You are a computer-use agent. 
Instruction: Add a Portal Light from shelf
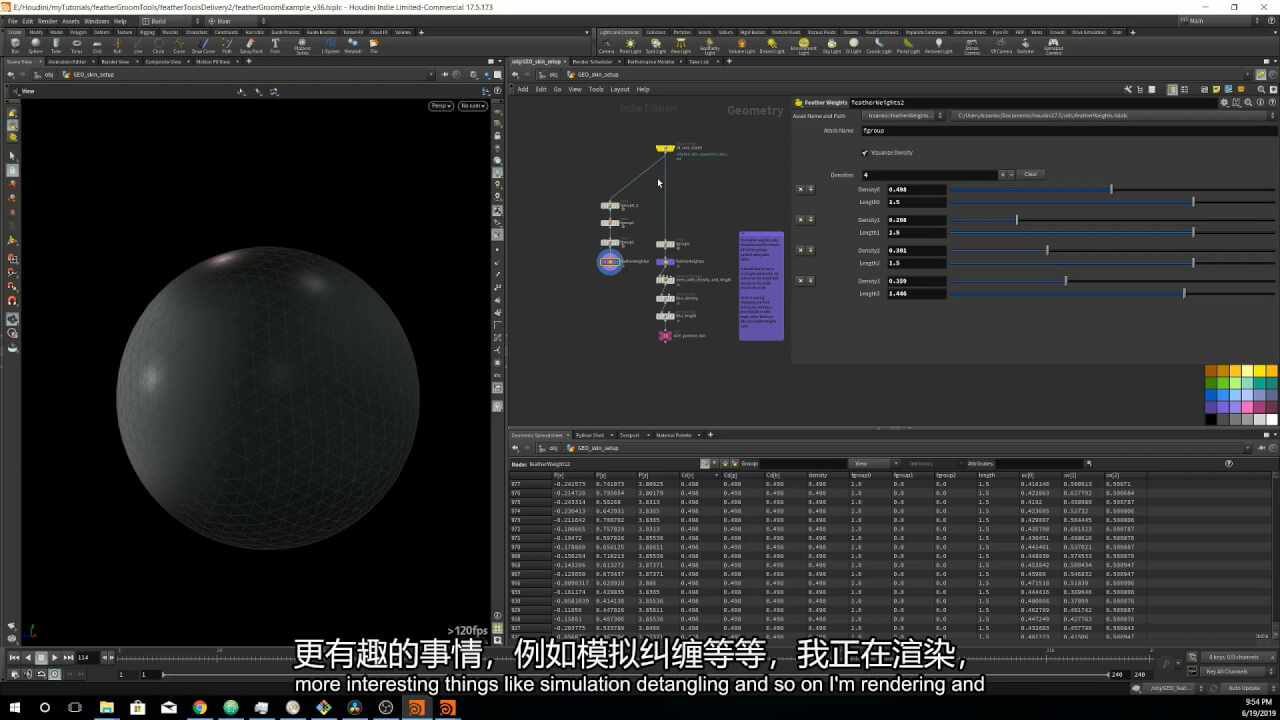pyautogui.click(x=907, y=46)
